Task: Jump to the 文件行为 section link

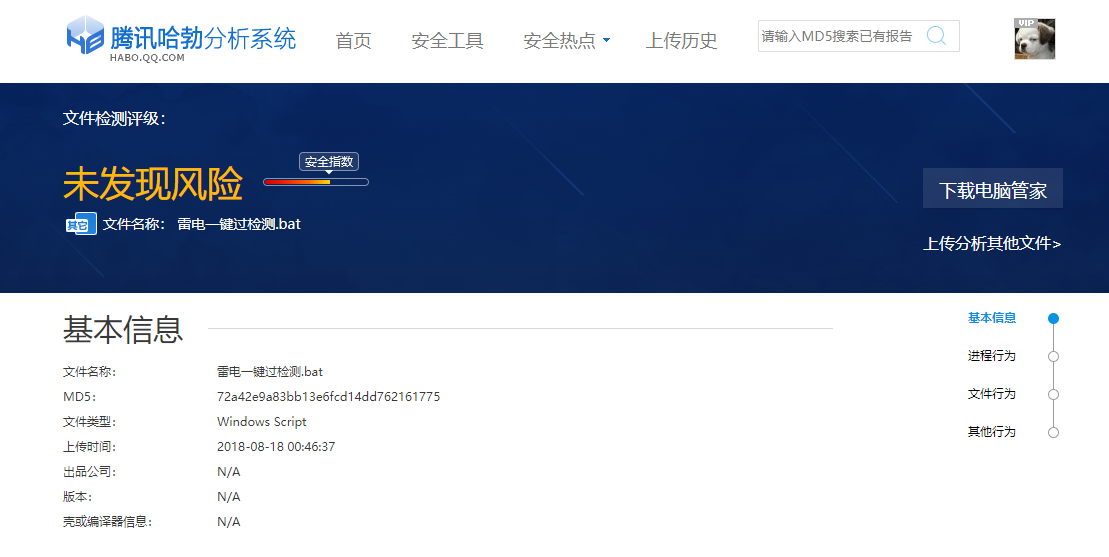Action: [x=992, y=394]
